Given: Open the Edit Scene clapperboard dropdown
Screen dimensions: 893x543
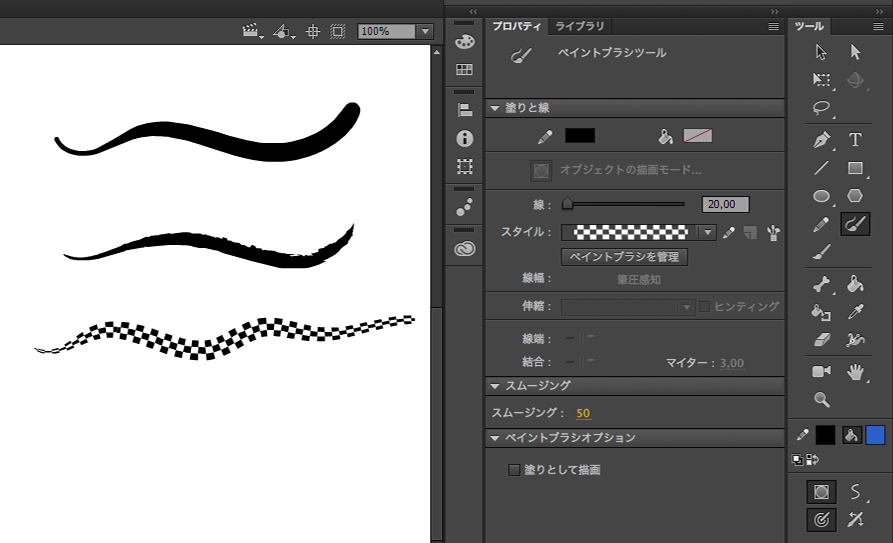Looking at the screenshot, I should pyautogui.click(x=252, y=31).
